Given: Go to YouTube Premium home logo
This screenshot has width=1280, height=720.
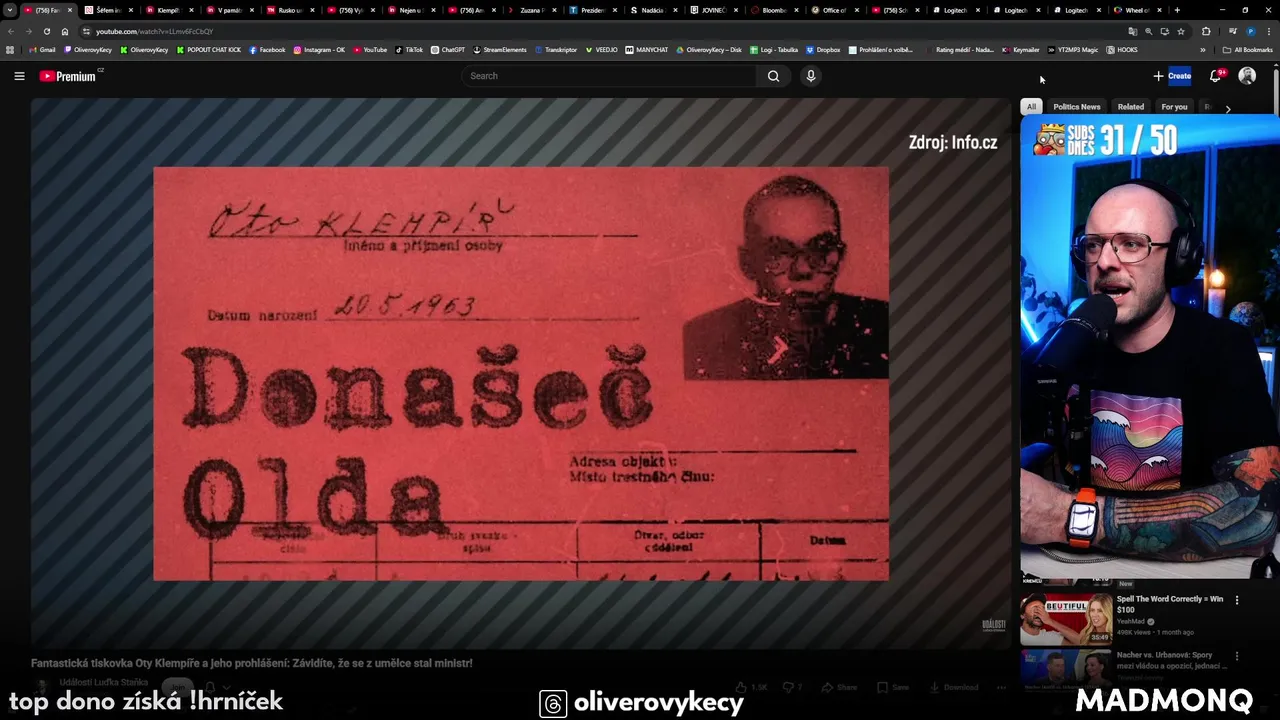Looking at the screenshot, I should point(70,76).
